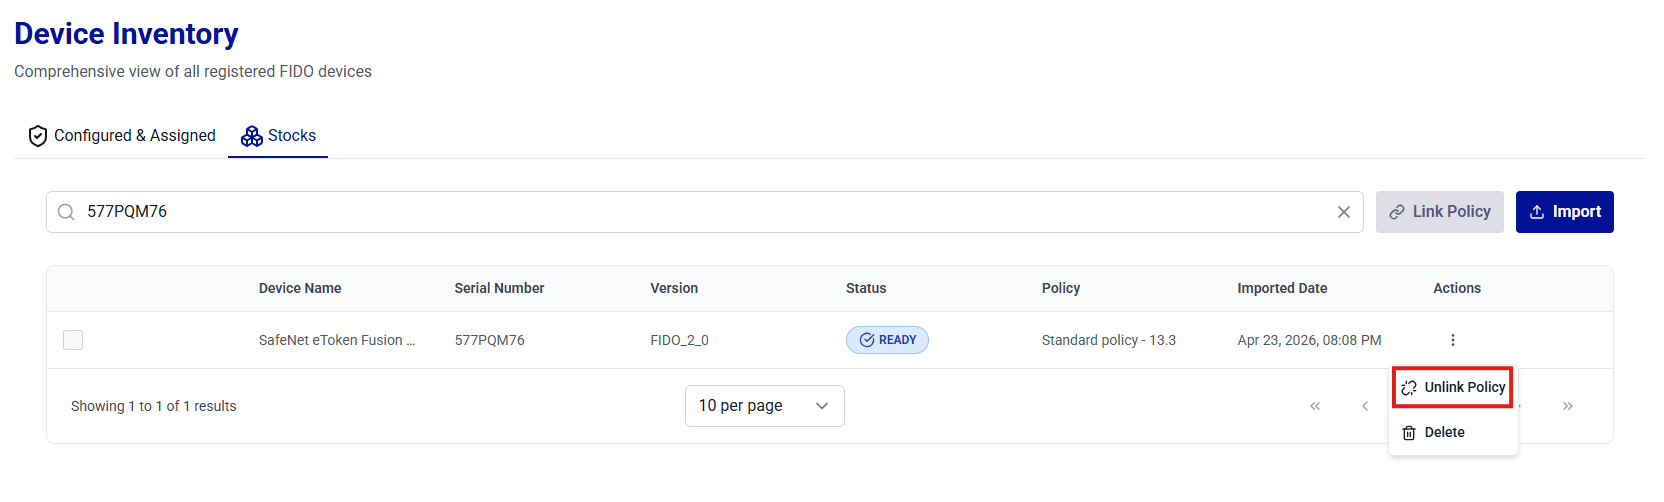Click the READY status badge
1664x502 pixels.
click(887, 340)
